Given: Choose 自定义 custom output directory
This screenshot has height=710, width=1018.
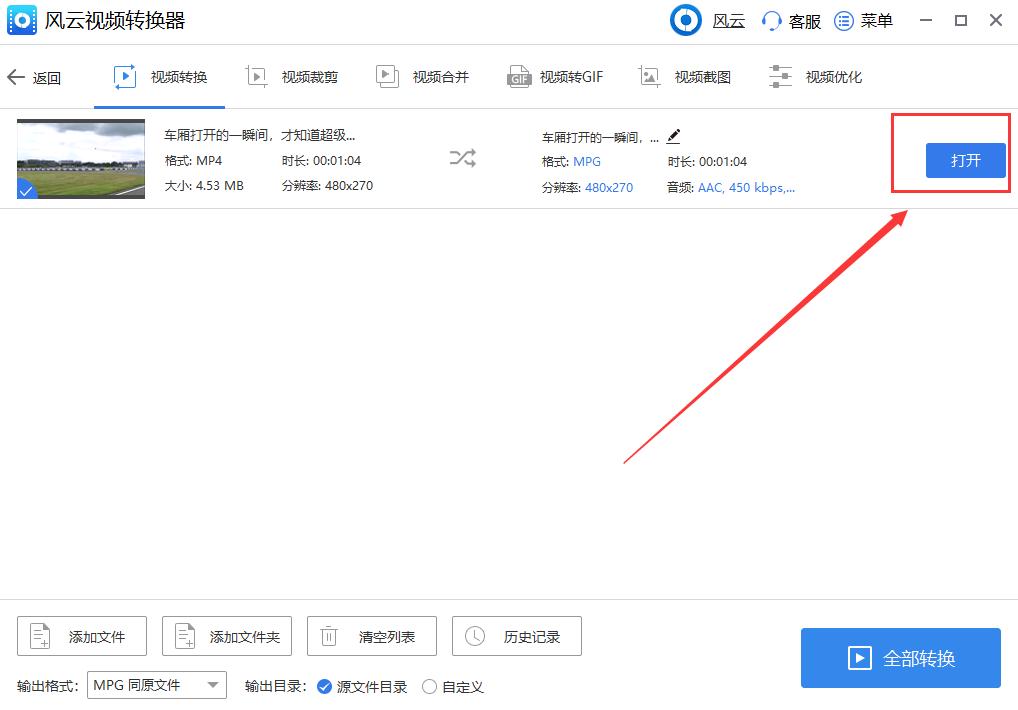Looking at the screenshot, I should [x=430, y=687].
